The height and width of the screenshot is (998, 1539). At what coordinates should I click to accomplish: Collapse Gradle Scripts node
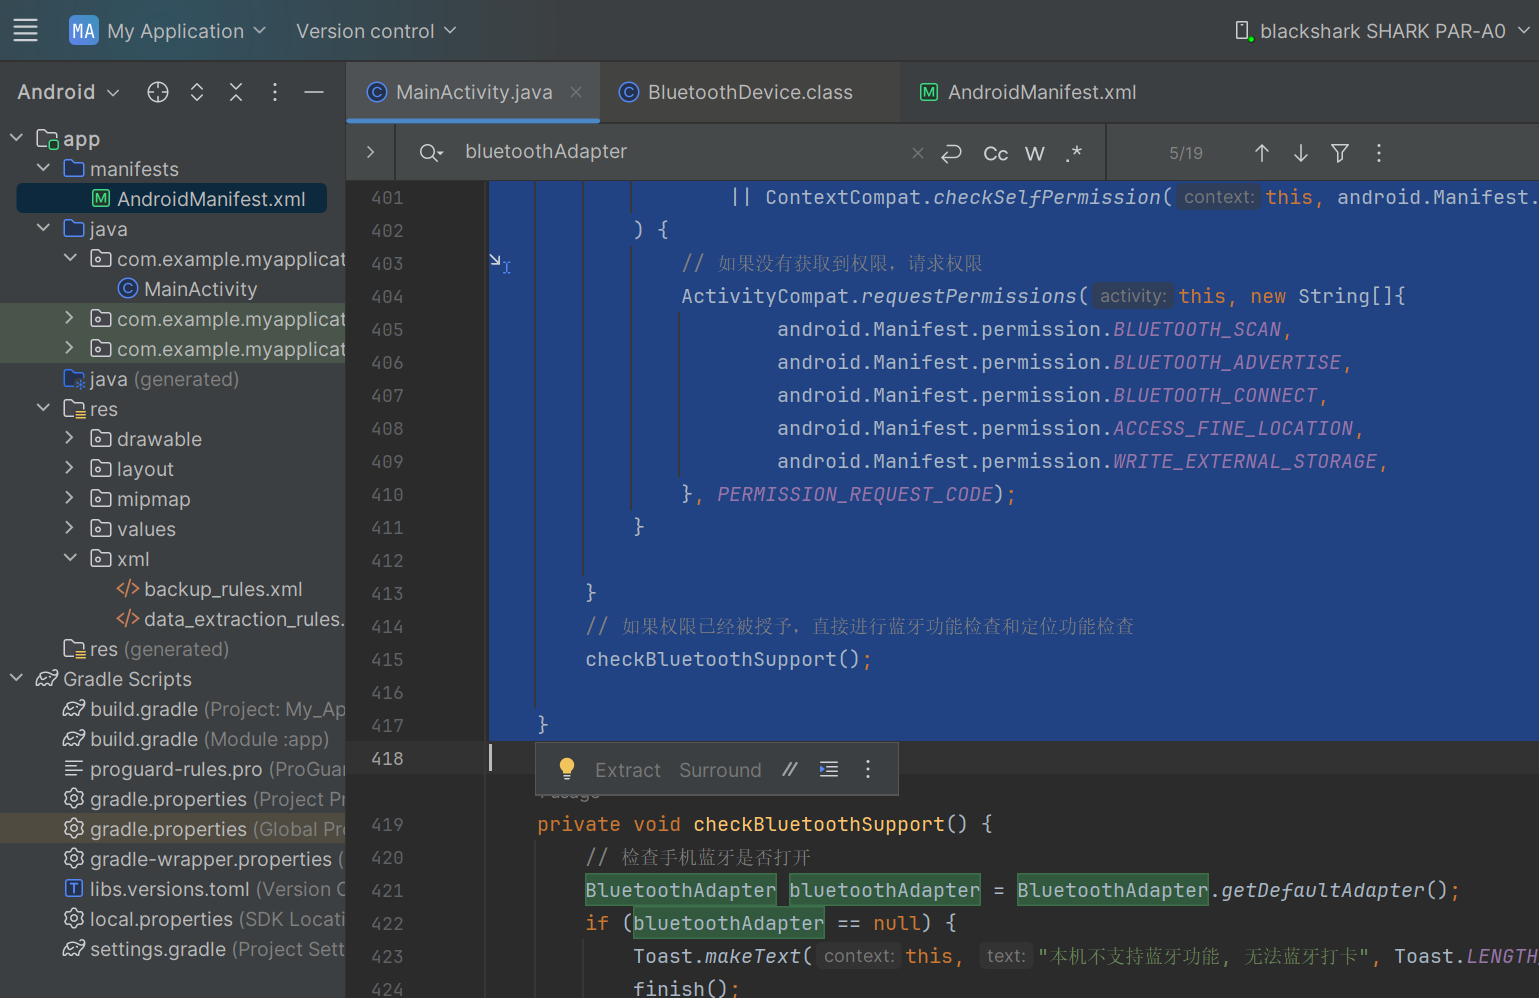point(16,678)
